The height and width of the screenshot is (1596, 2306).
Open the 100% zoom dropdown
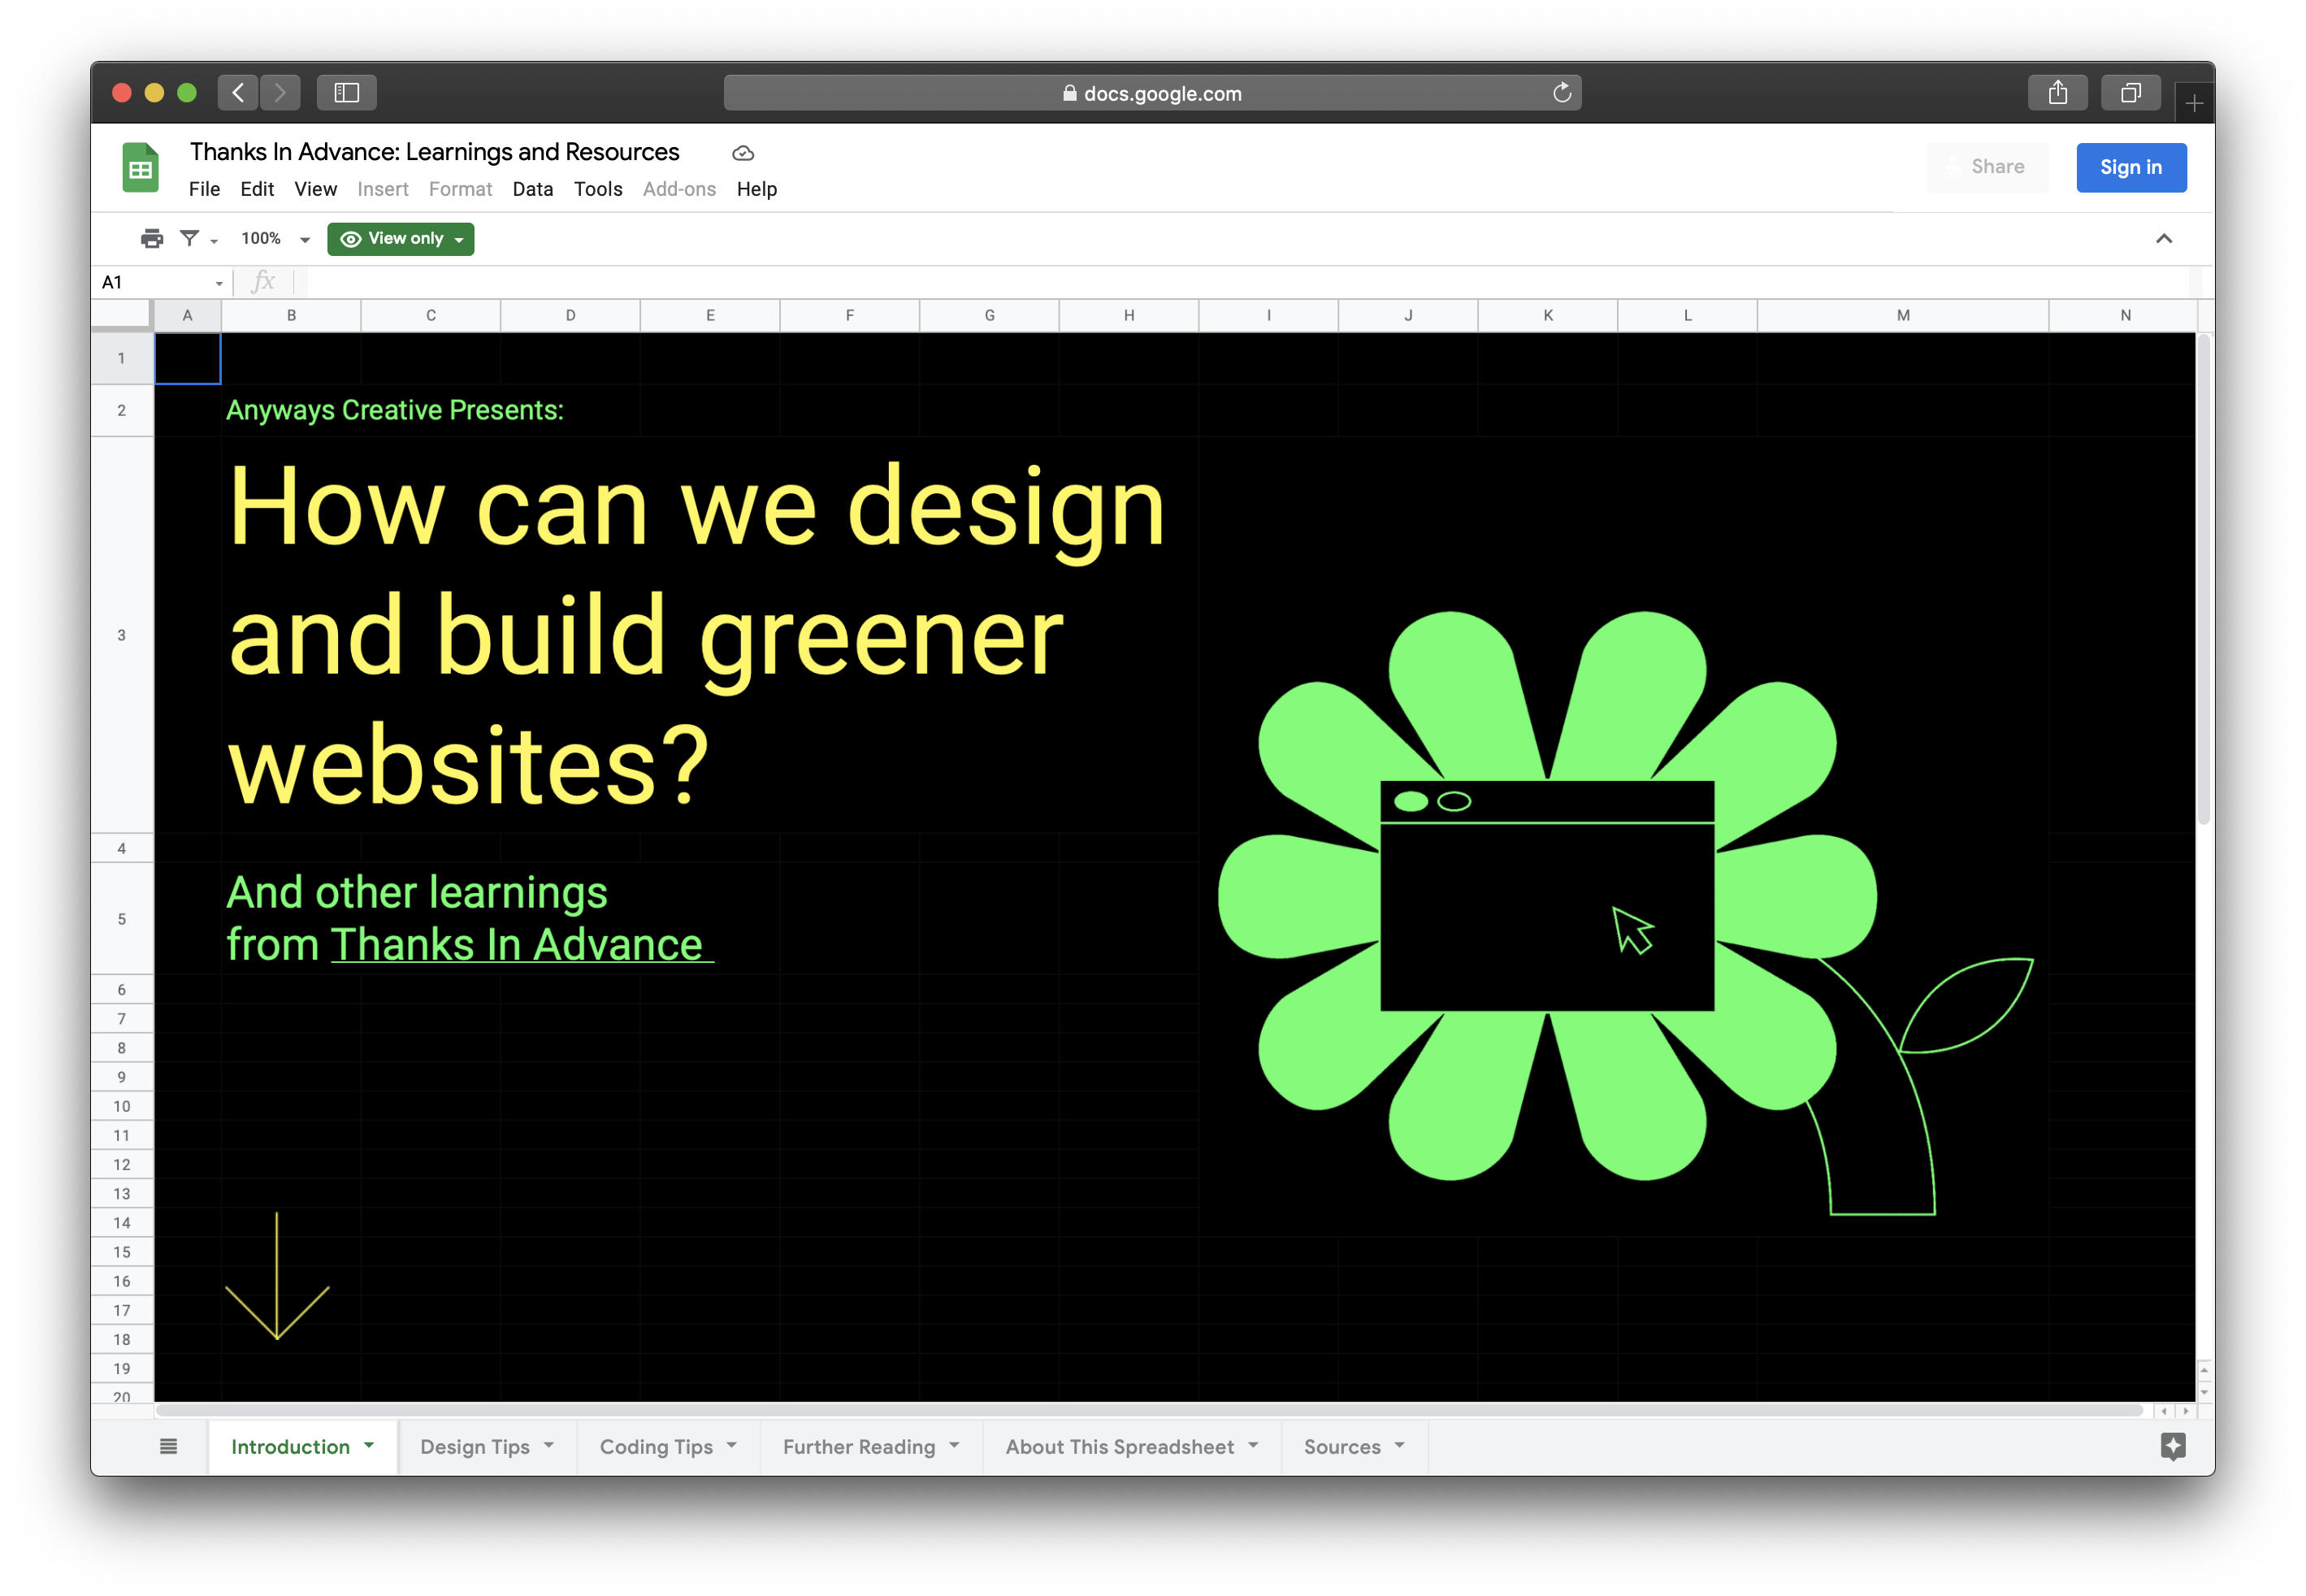[x=275, y=238]
